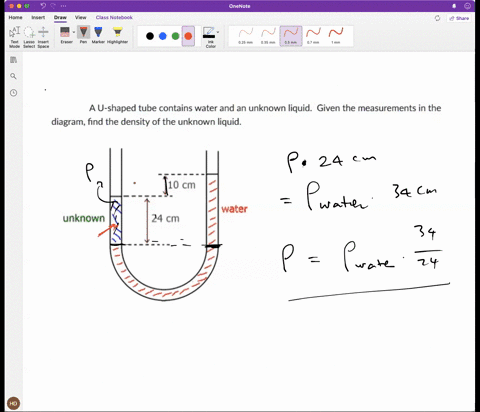
Task: Set pen thickness to 0.7 mm
Action: pos(313,36)
